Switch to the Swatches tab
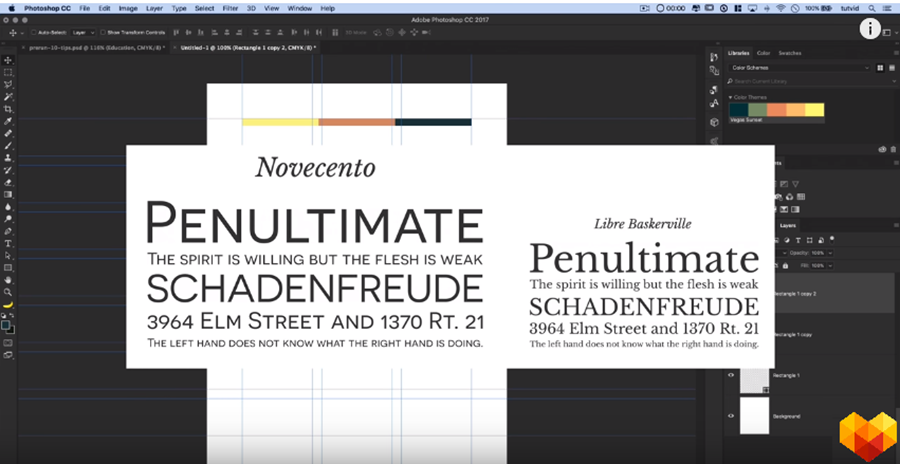This screenshot has width=900, height=464. pyautogui.click(x=789, y=53)
